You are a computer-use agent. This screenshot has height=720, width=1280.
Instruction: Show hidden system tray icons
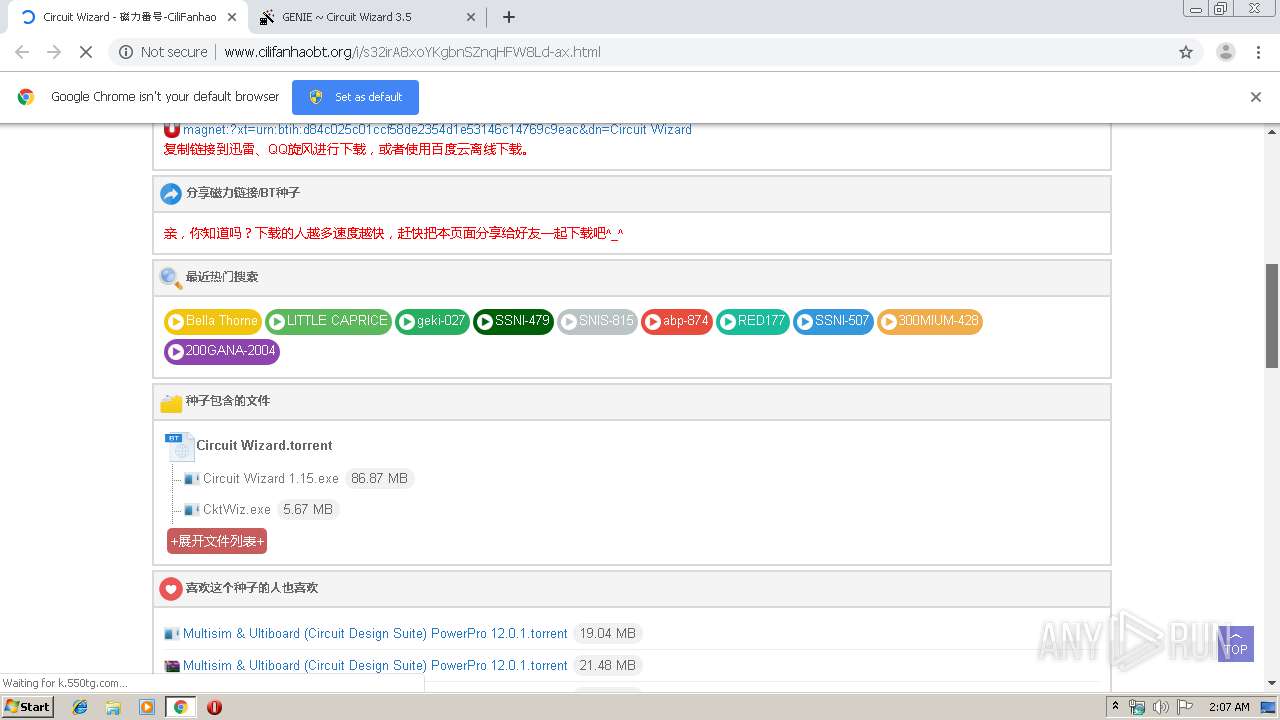coord(1116,707)
